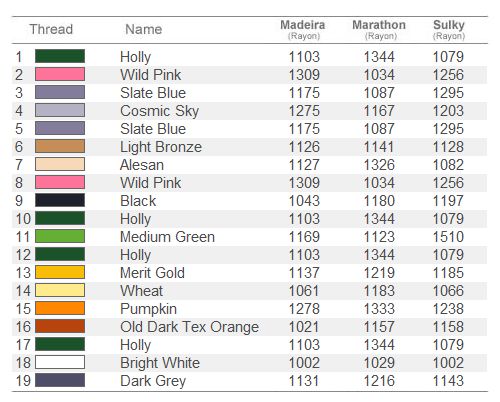Screen dimensions: 500x402
Task: Click Madeira code 1278 for Pumpkin
Action: (304, 309)
